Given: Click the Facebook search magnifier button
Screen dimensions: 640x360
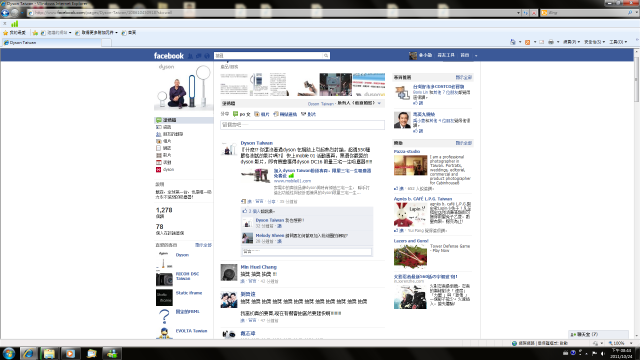Looking at the screenshot, I should click(326, 56).
